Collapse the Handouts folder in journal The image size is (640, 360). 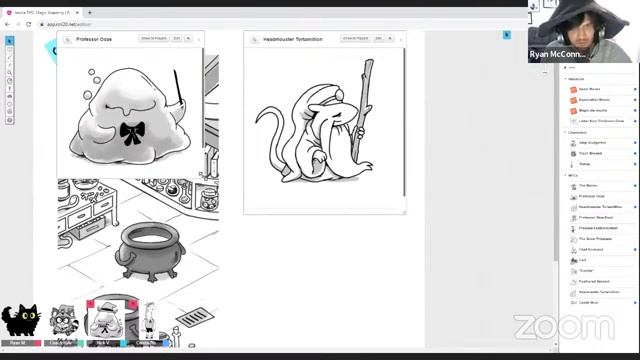tap(565, 79)
